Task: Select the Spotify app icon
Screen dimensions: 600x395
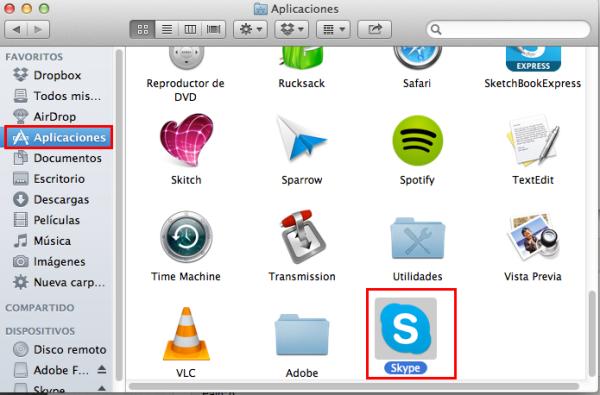Action: (x=417, y=140)
